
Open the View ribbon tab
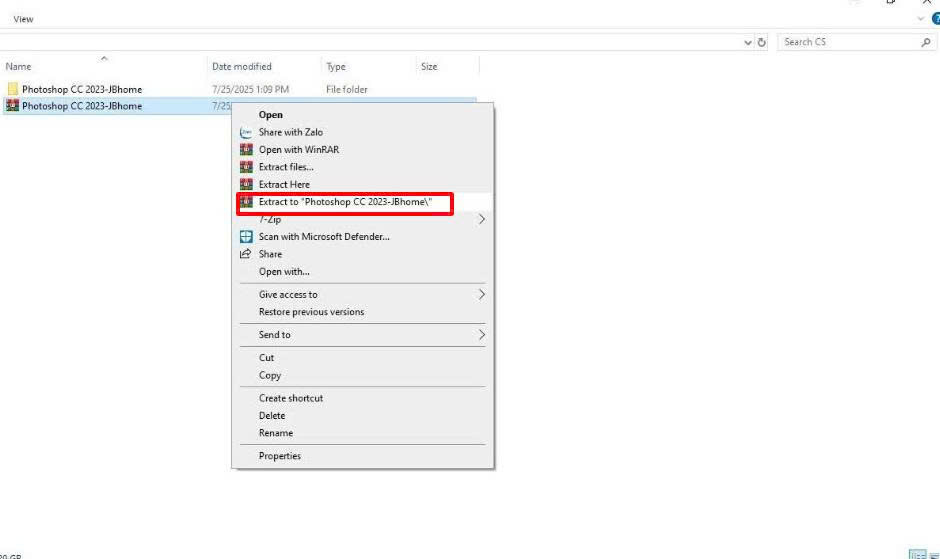23,19
